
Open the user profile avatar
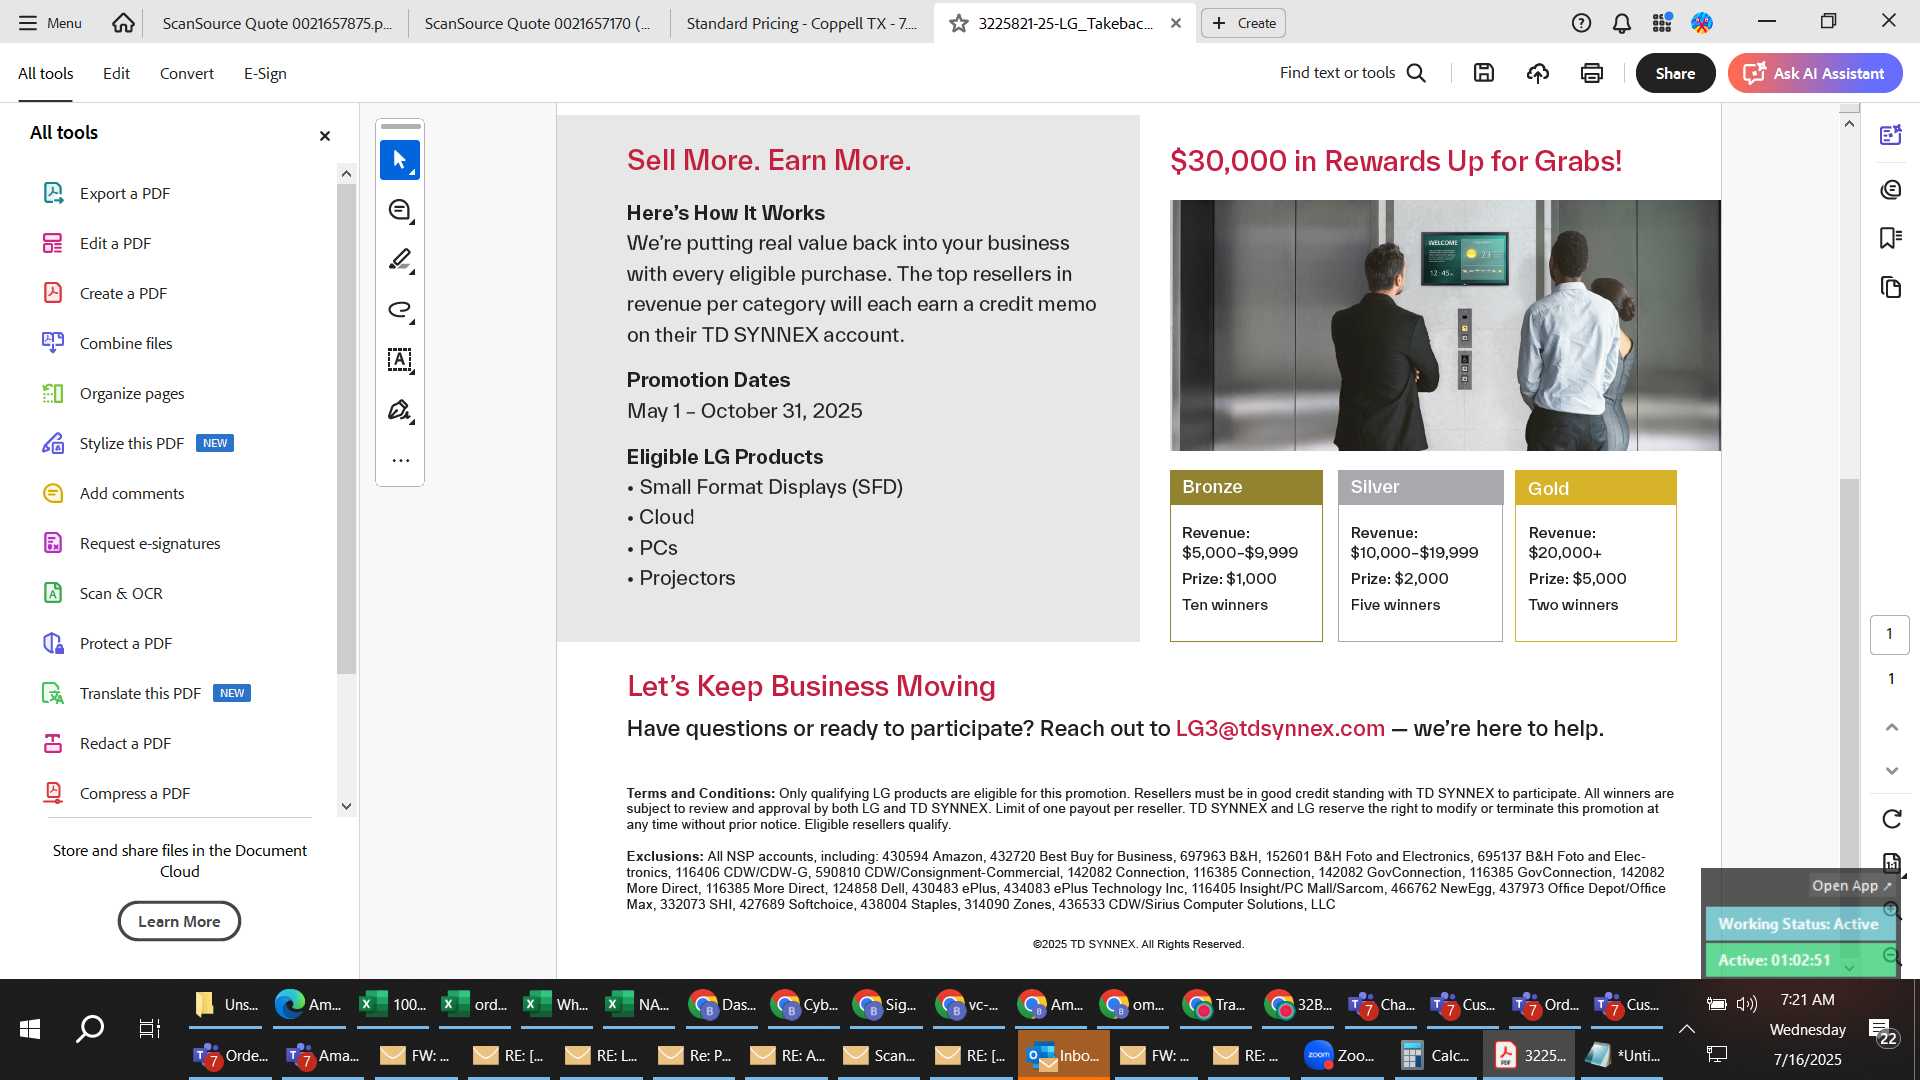[1702, 23]
